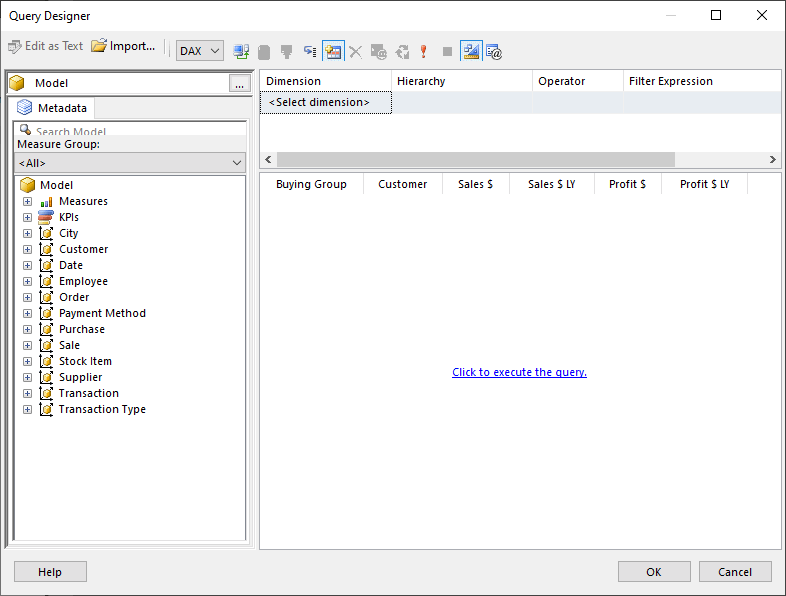Click the 'Click to execute the query' link
The image size is (786, 596).
coord(519,372)
